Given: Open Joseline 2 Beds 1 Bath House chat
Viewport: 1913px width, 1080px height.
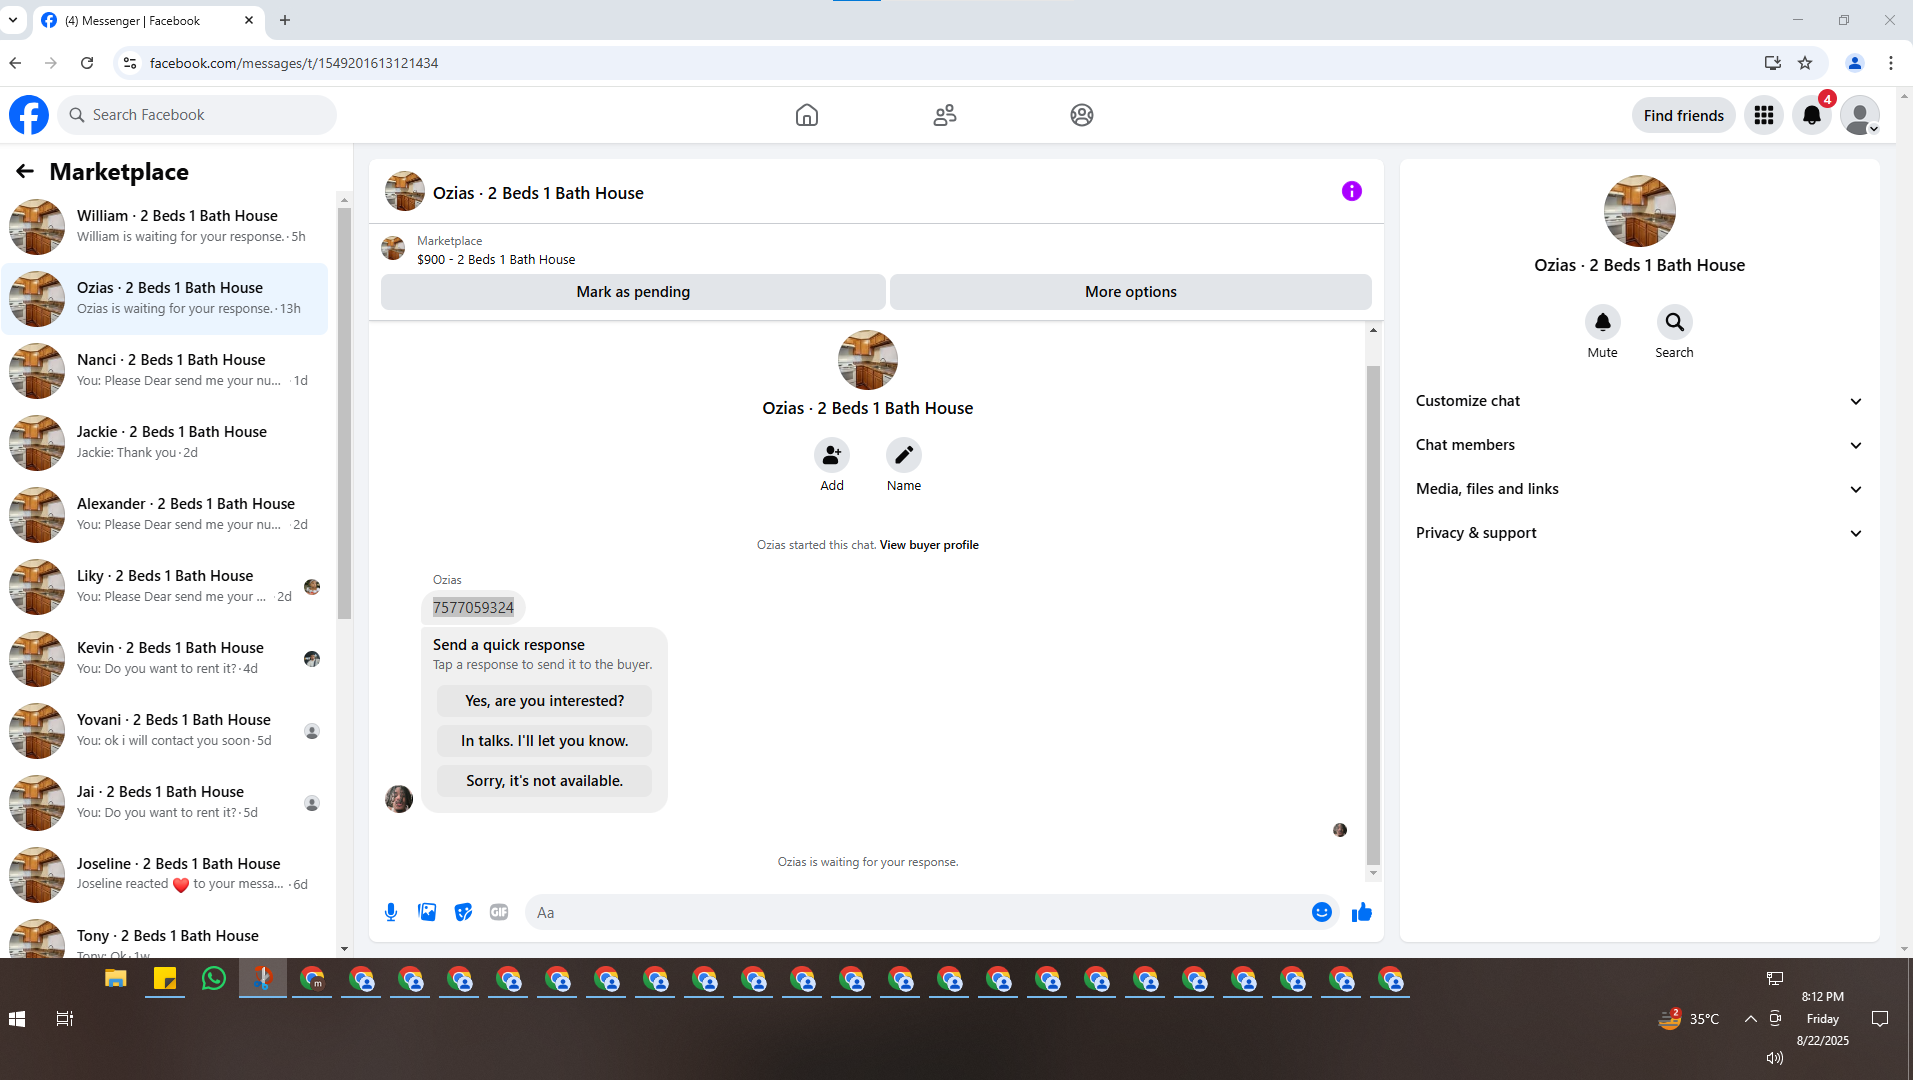Looking at the screenshot, I should tap(165, 875).
